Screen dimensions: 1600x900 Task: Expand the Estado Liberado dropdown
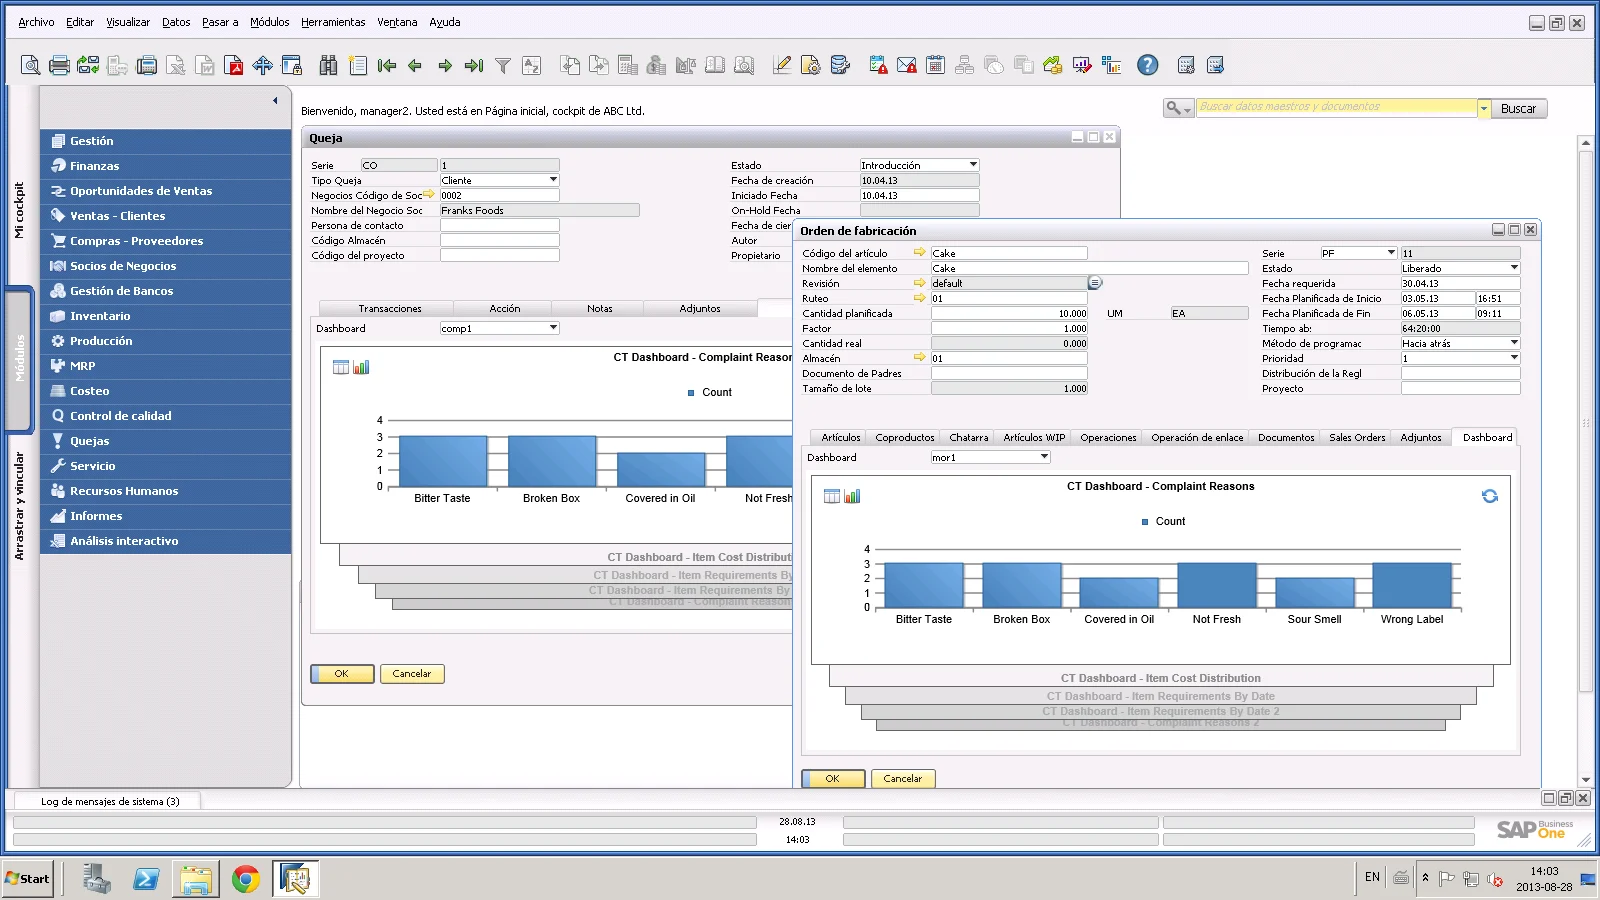tap(1514, 268)
